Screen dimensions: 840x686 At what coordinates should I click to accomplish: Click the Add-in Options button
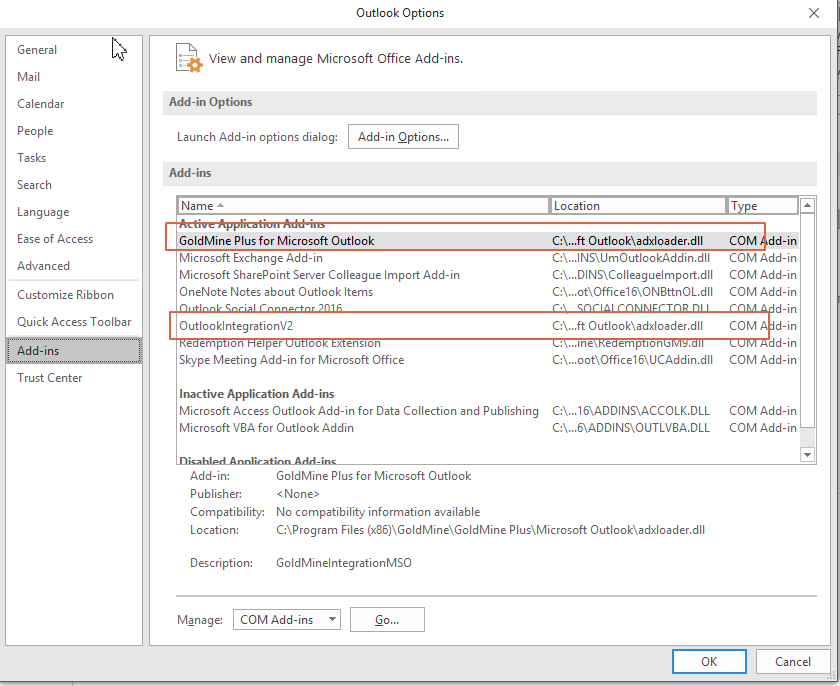click(403, 136)
